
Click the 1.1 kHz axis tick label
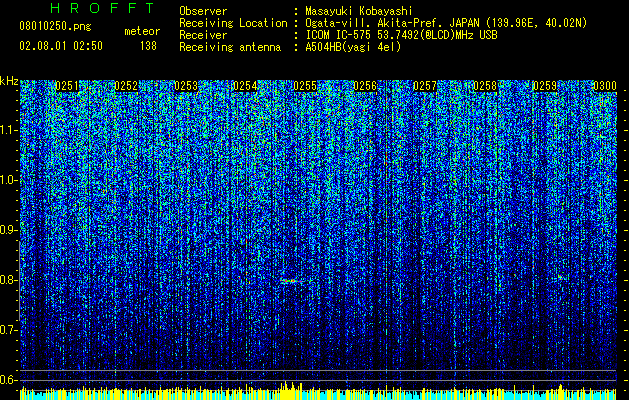pos(8,130)
